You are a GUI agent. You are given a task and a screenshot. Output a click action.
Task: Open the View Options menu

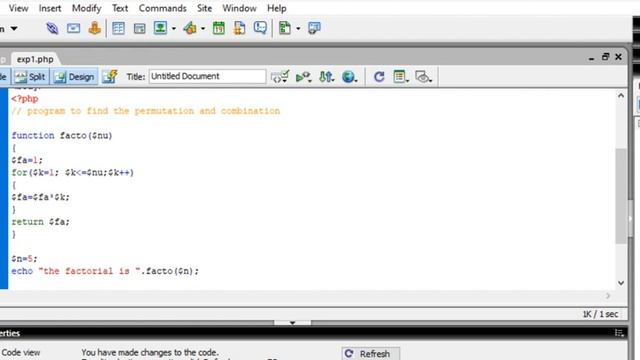(x=401, y=77)
